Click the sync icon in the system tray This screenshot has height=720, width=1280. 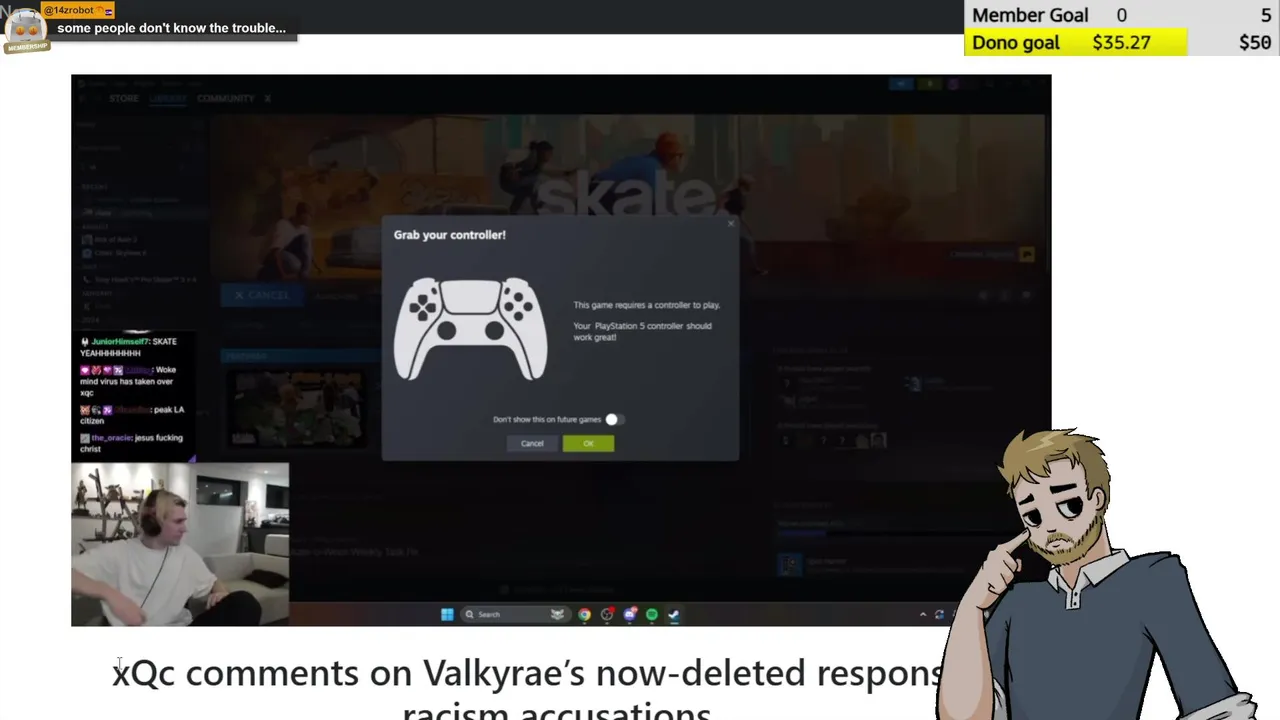click(939, 614)
